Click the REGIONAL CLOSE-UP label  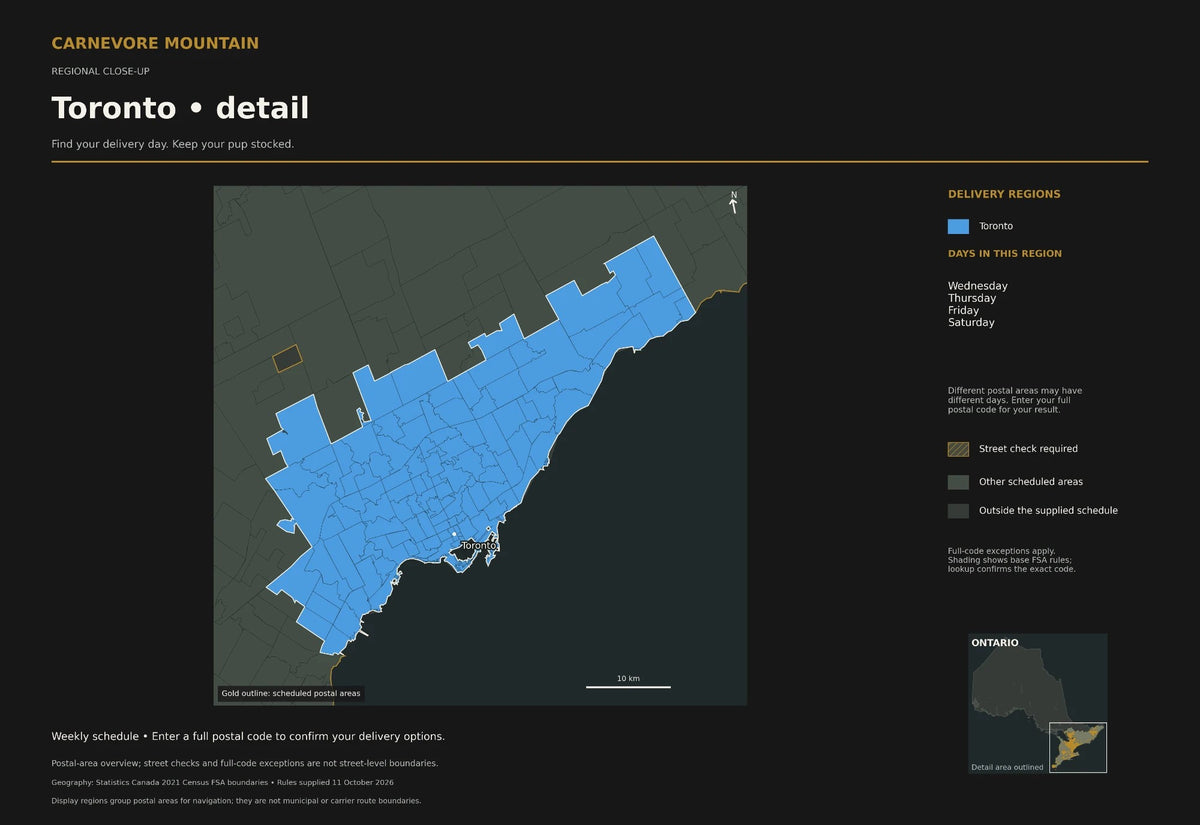(x=101, y=71)
